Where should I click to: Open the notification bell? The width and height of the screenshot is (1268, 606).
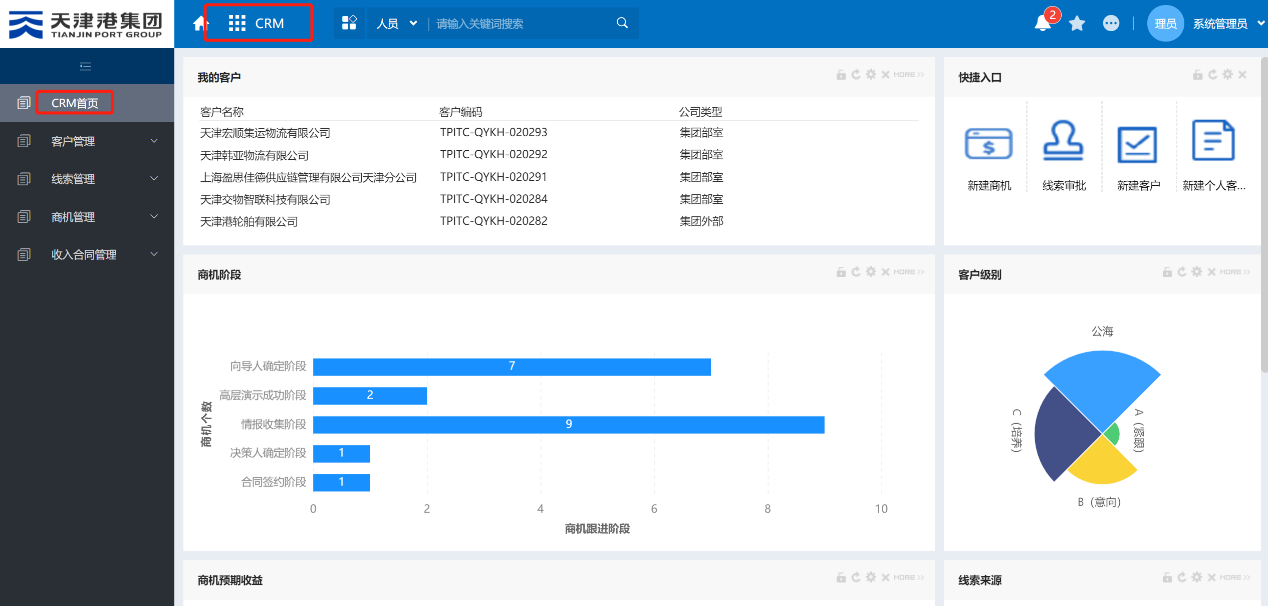tap(1043, 23)
